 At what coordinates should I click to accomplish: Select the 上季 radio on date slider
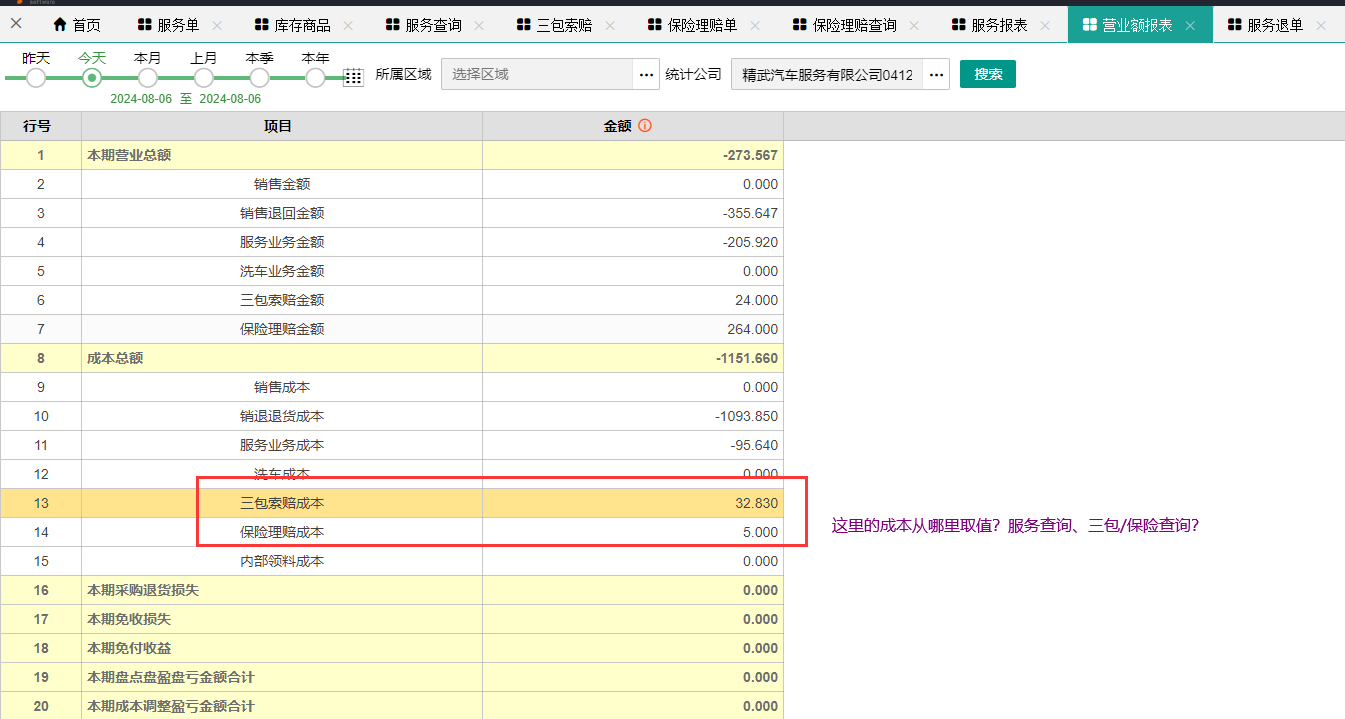[x=260, y=77]
